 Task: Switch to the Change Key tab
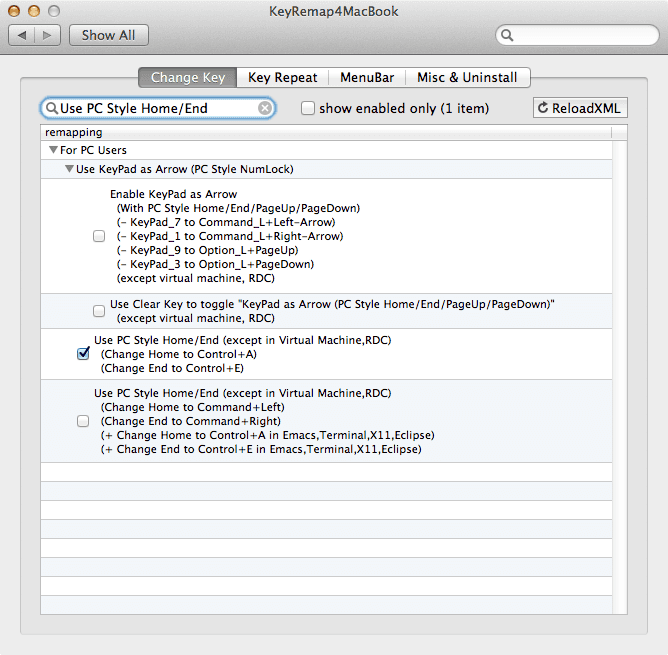pos(187,78)
